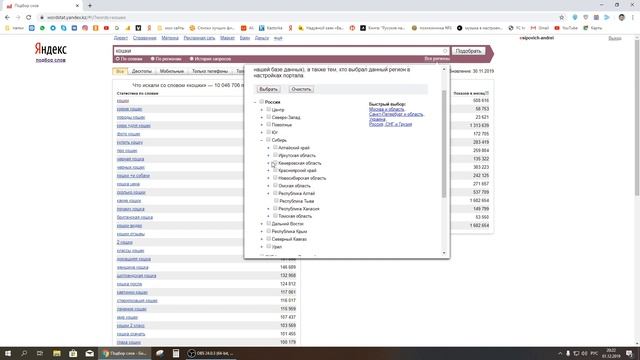
Task: Click the Очистить button
Action: (x=301, y=89)
